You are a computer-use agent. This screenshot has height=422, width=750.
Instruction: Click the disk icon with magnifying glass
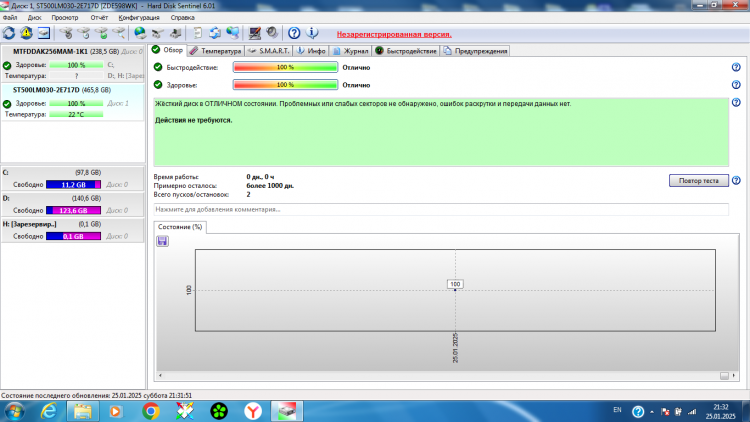coord(119,33)
